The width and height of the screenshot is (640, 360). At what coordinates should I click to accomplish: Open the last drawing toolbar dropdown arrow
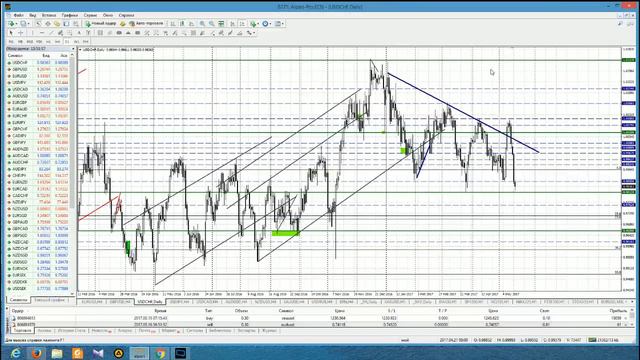pyautogui.click(x=254, y=33)
